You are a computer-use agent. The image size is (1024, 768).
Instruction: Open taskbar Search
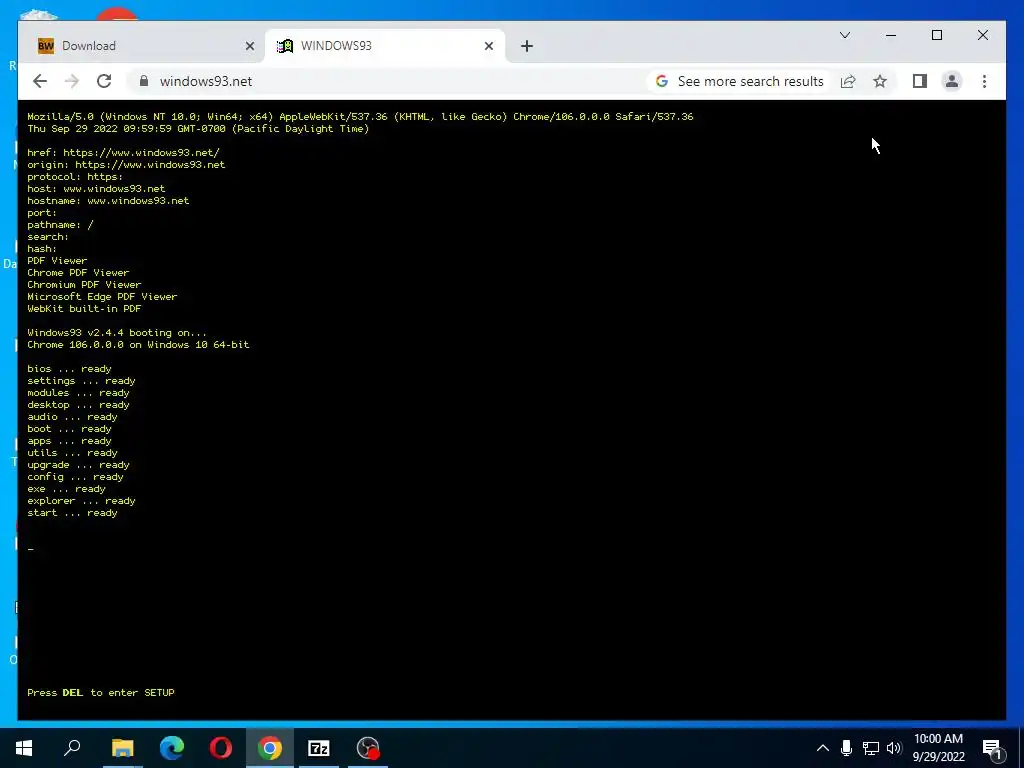[72, 748]
